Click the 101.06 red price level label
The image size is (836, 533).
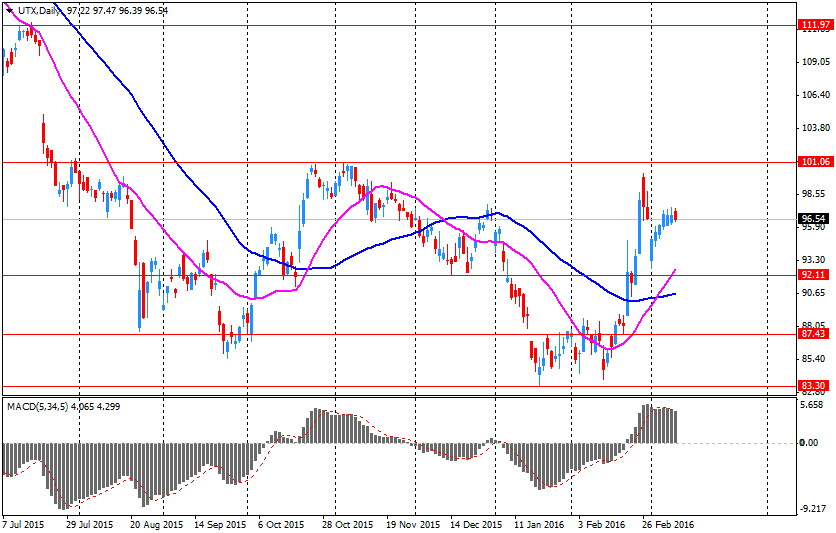[816, 162]
